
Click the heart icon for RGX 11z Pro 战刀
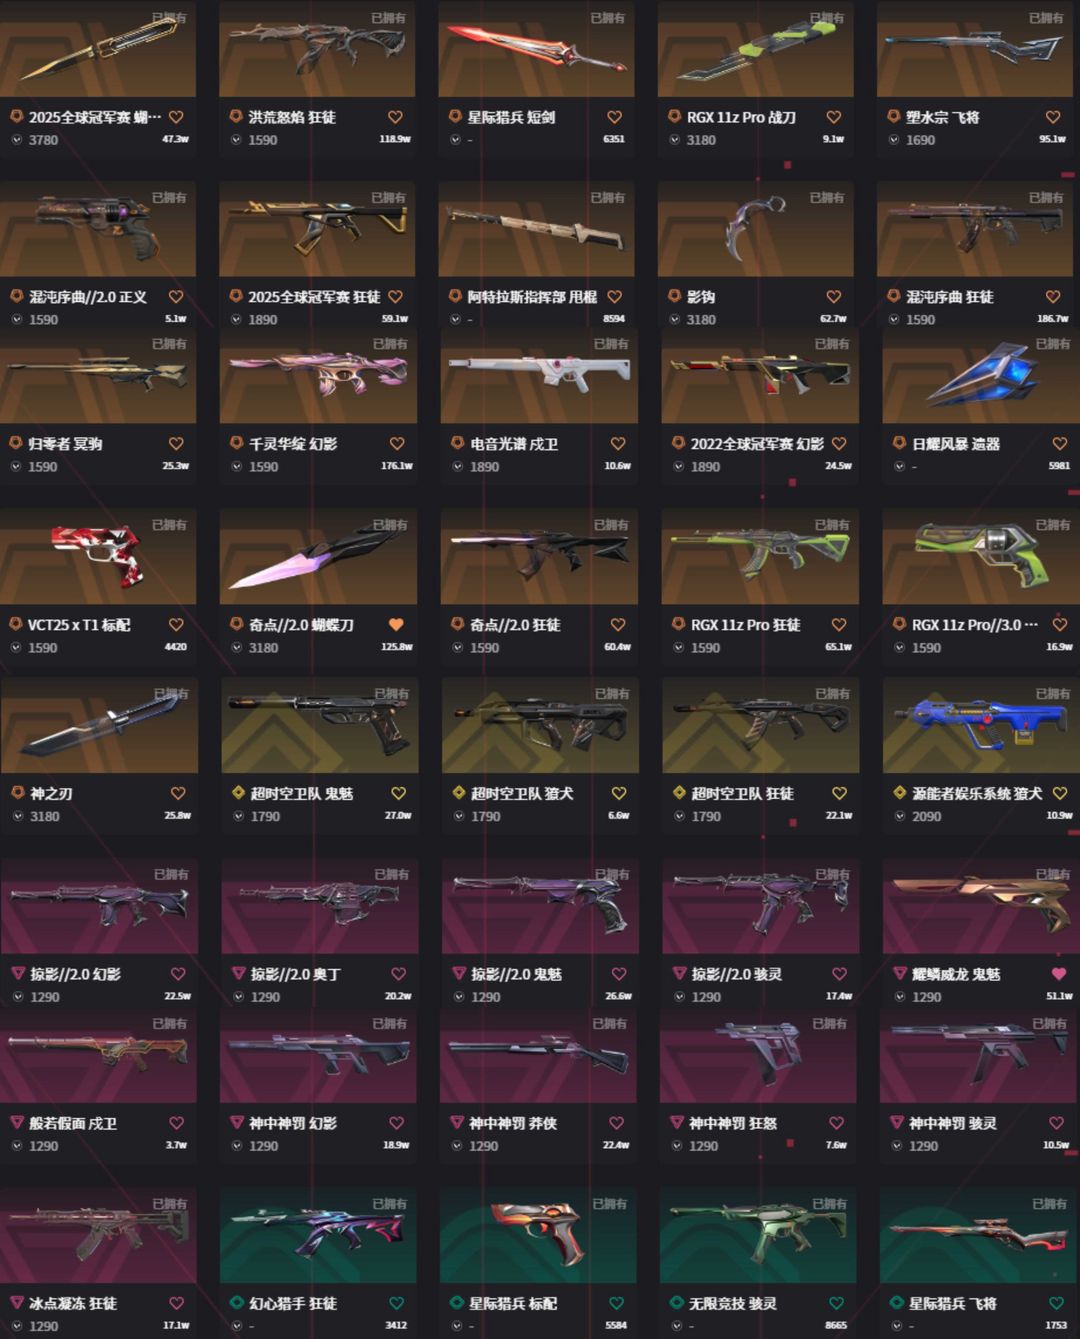pos(833,117)
